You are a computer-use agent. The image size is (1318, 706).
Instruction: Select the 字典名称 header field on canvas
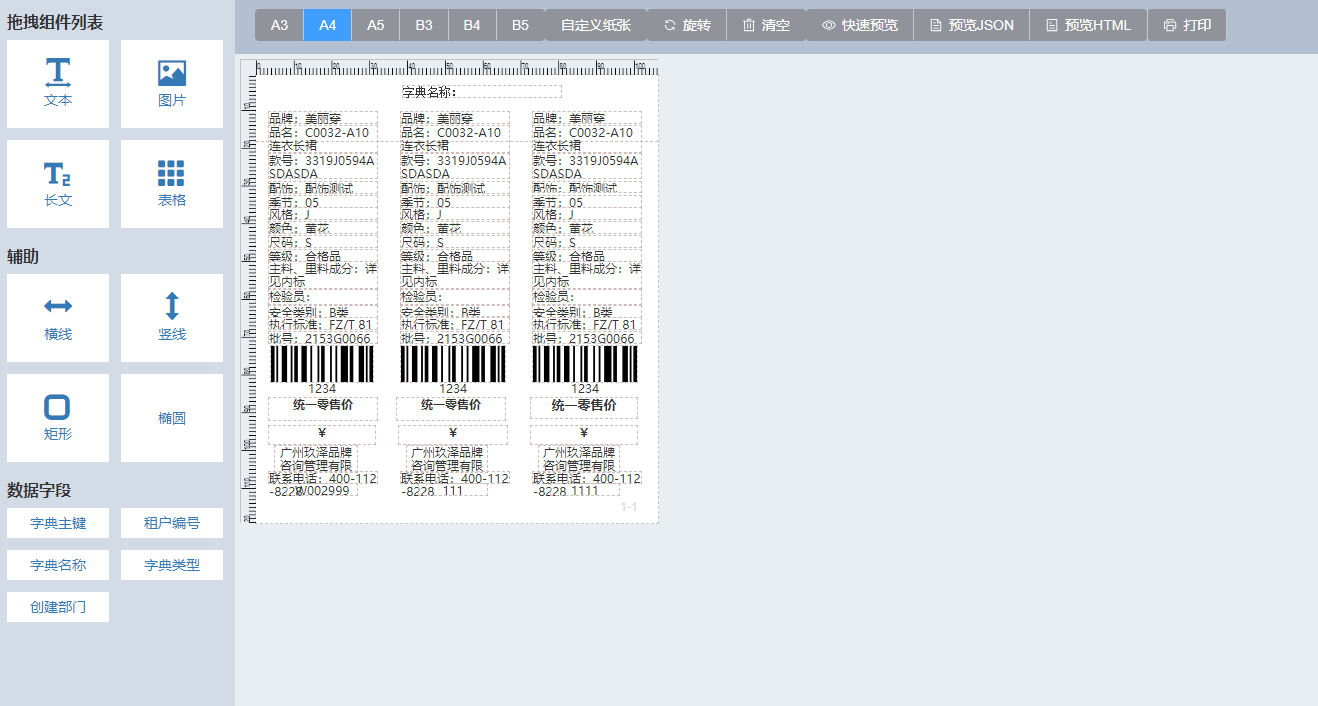[x=481, y=92]
